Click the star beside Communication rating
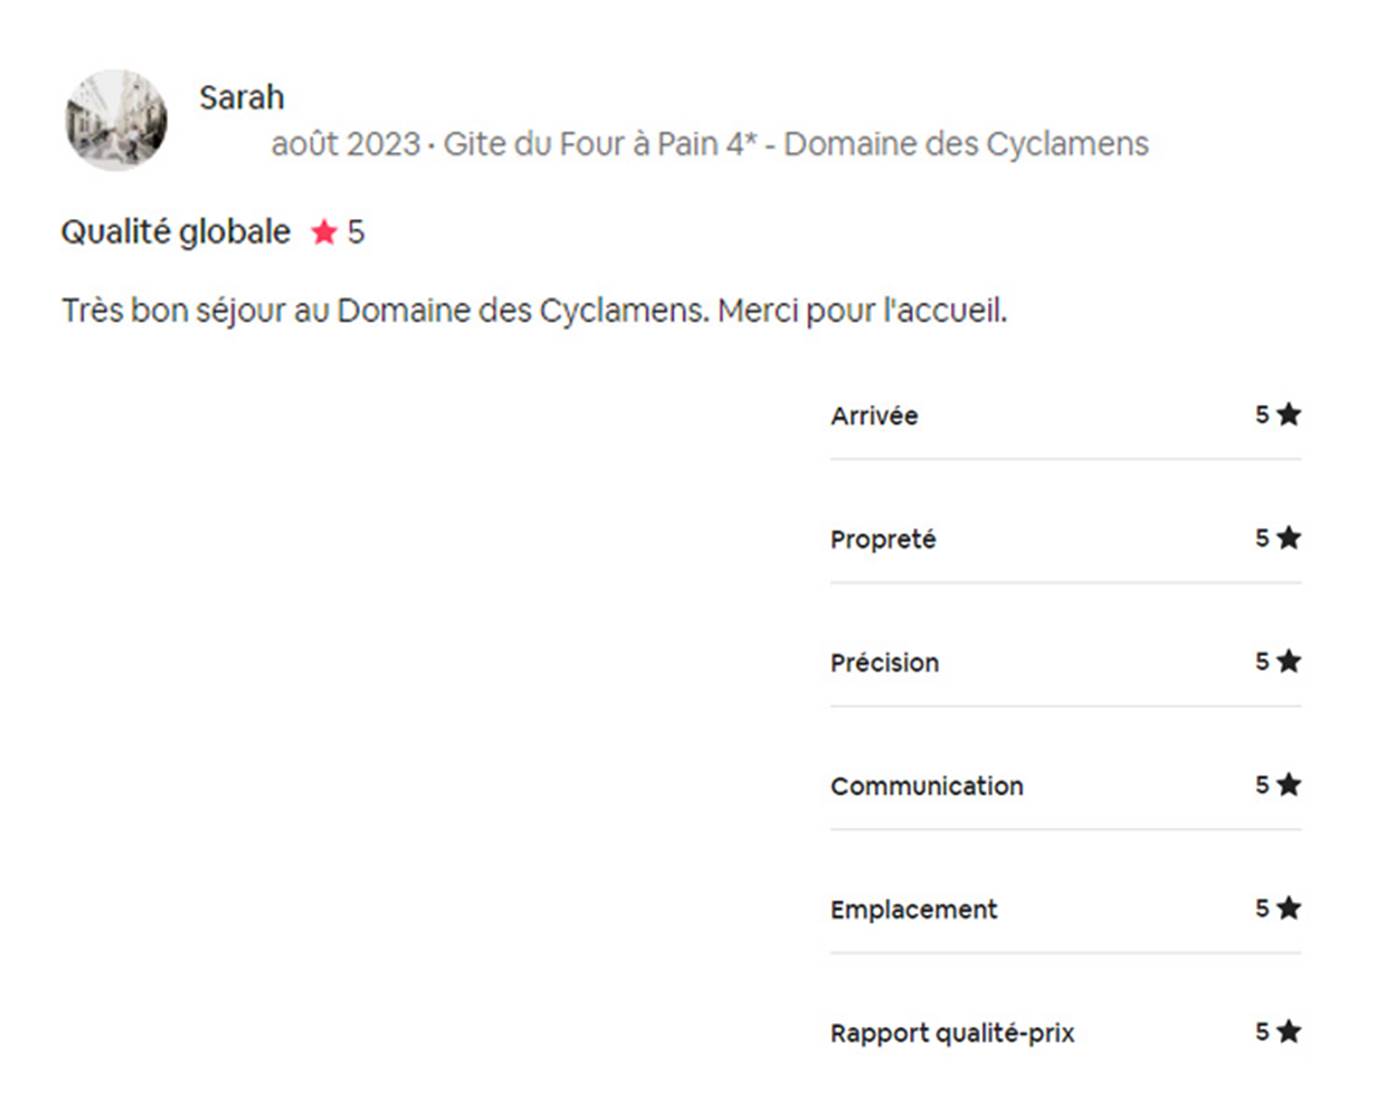The image size is (1400, 1100). coord(1289,785)
